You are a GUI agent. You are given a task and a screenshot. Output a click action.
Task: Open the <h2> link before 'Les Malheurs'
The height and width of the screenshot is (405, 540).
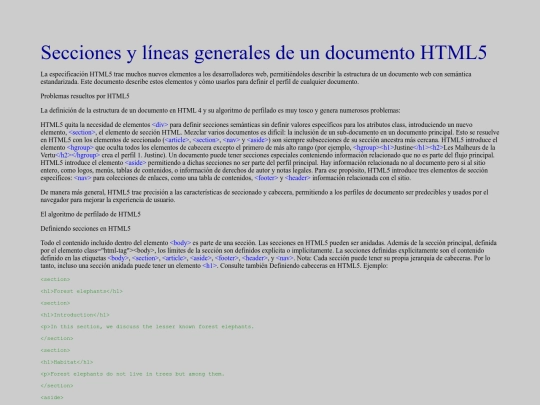point(436,147)
